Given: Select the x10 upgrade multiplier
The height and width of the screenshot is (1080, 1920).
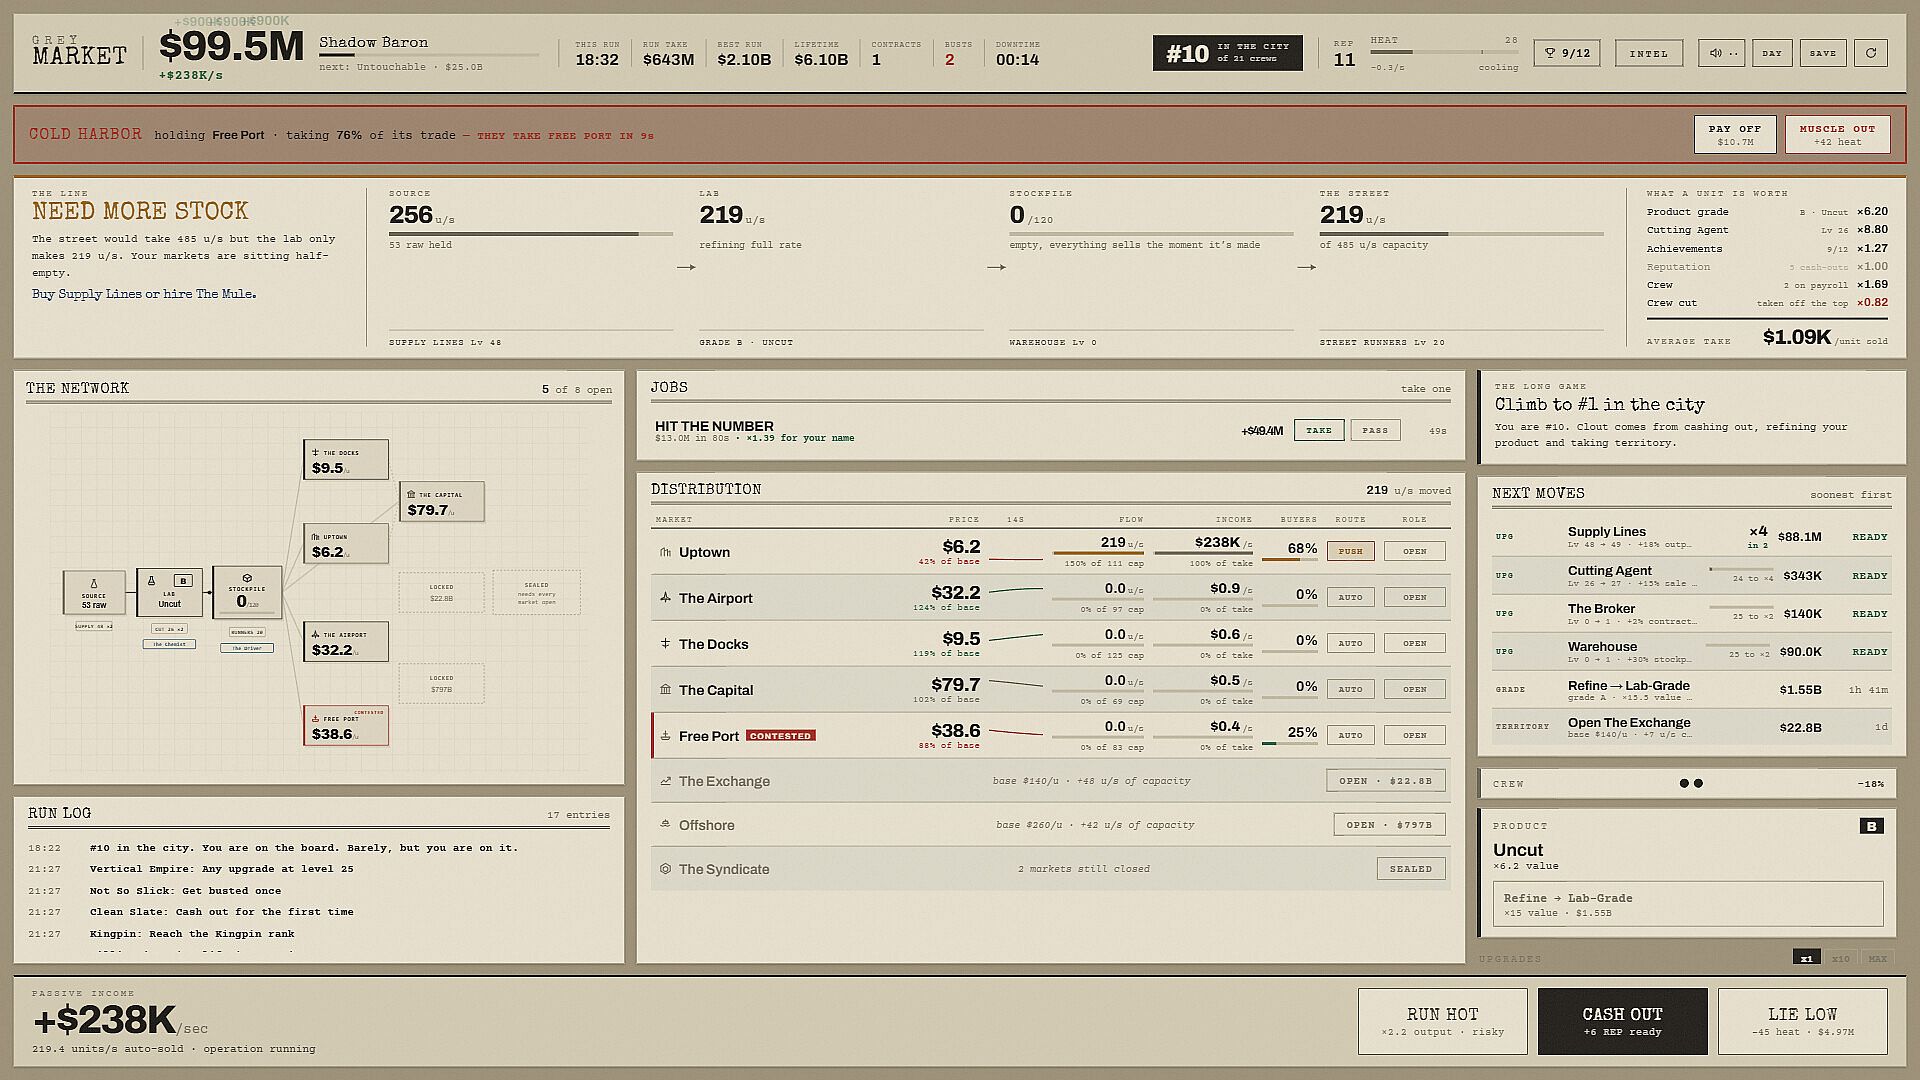Looking at the screenshot, I should pos(1841,958).
